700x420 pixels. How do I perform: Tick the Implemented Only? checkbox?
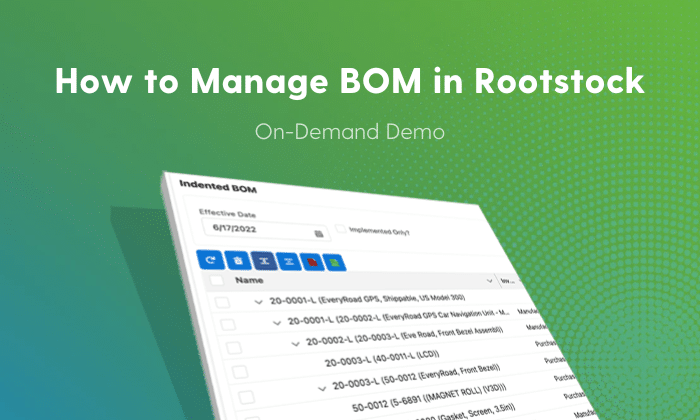(x=341, y=229)
